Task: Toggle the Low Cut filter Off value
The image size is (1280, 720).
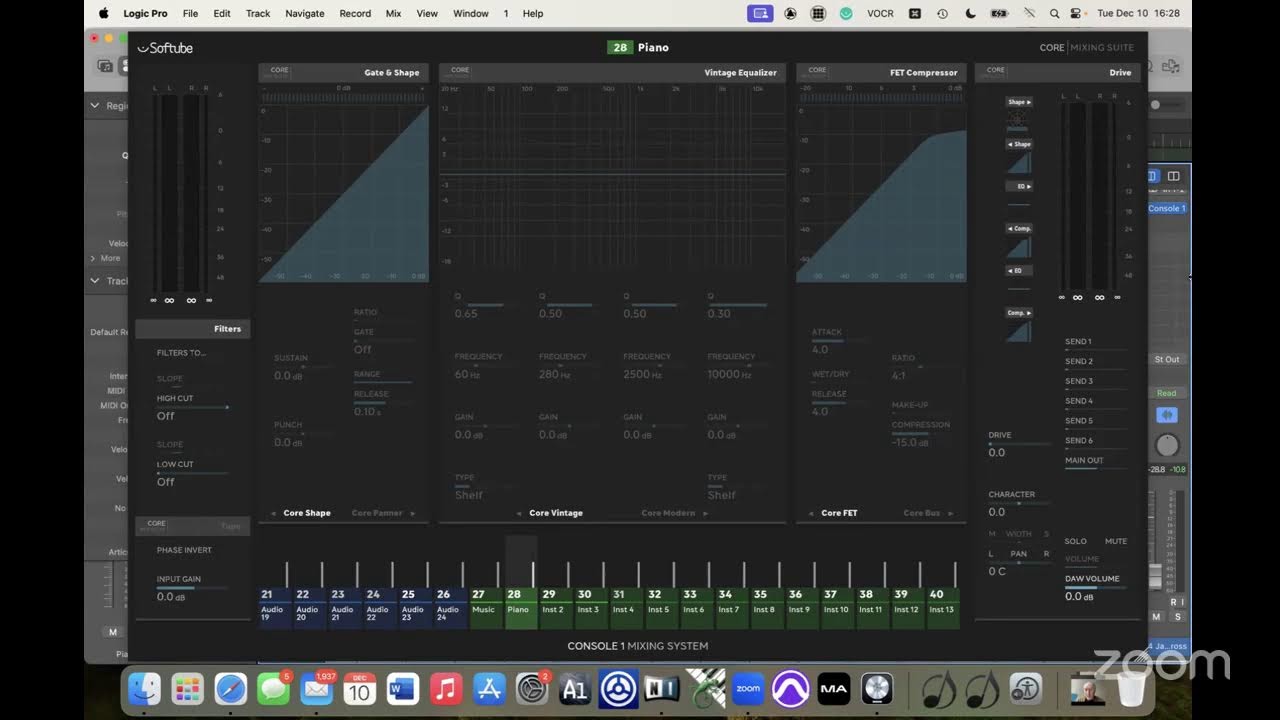Action: pos(166,481)
